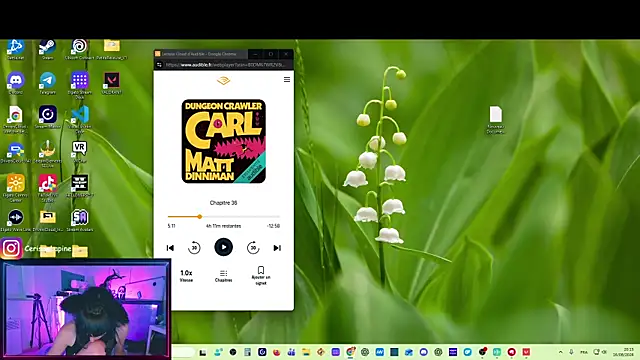Select the VALORANT desktop shortcut

[x=111, y=83]
